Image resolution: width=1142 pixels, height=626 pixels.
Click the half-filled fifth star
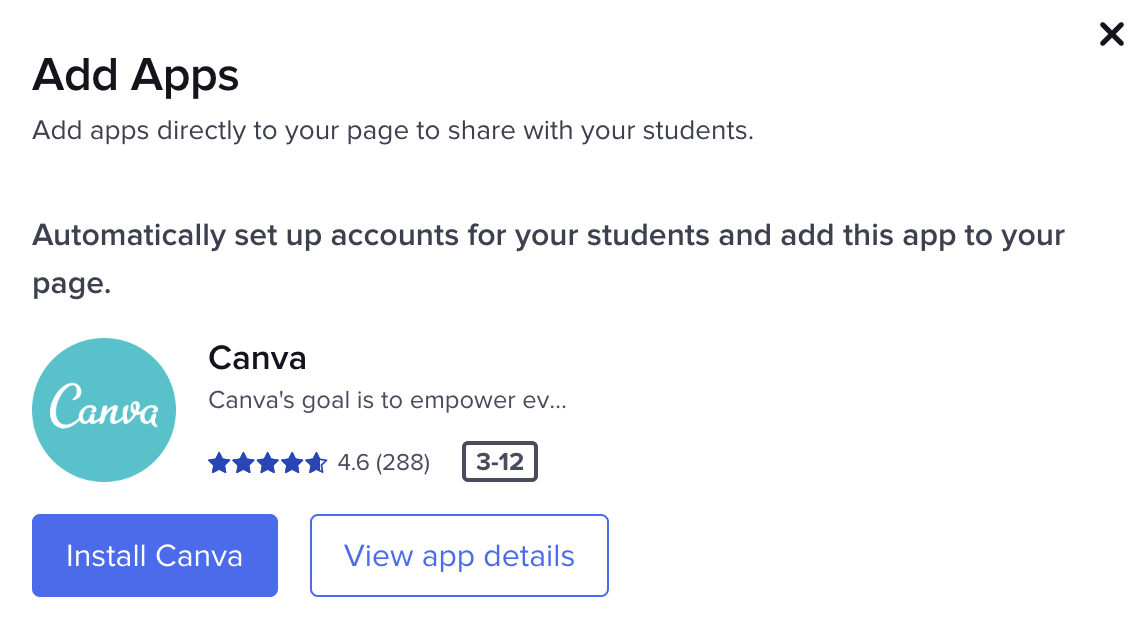click(x=318, y=462)
